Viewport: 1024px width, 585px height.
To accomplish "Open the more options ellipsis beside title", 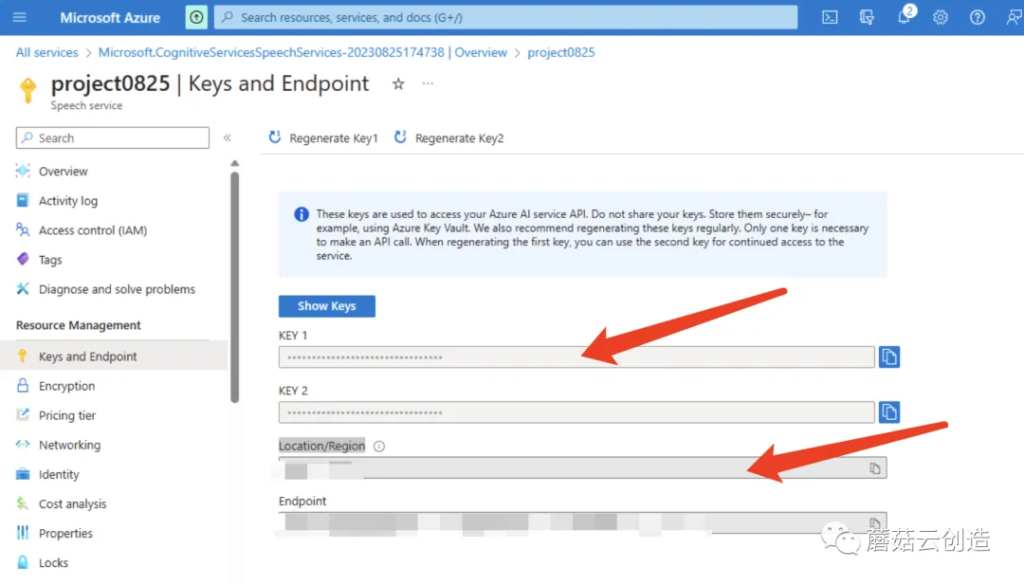I will [428, 84].
